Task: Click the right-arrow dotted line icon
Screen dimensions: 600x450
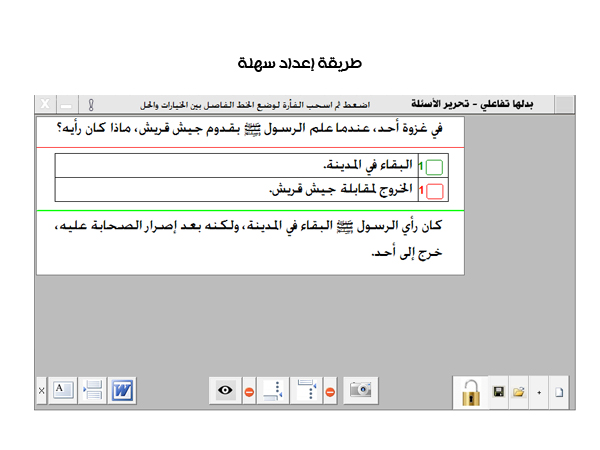Action: click(307, 391)
